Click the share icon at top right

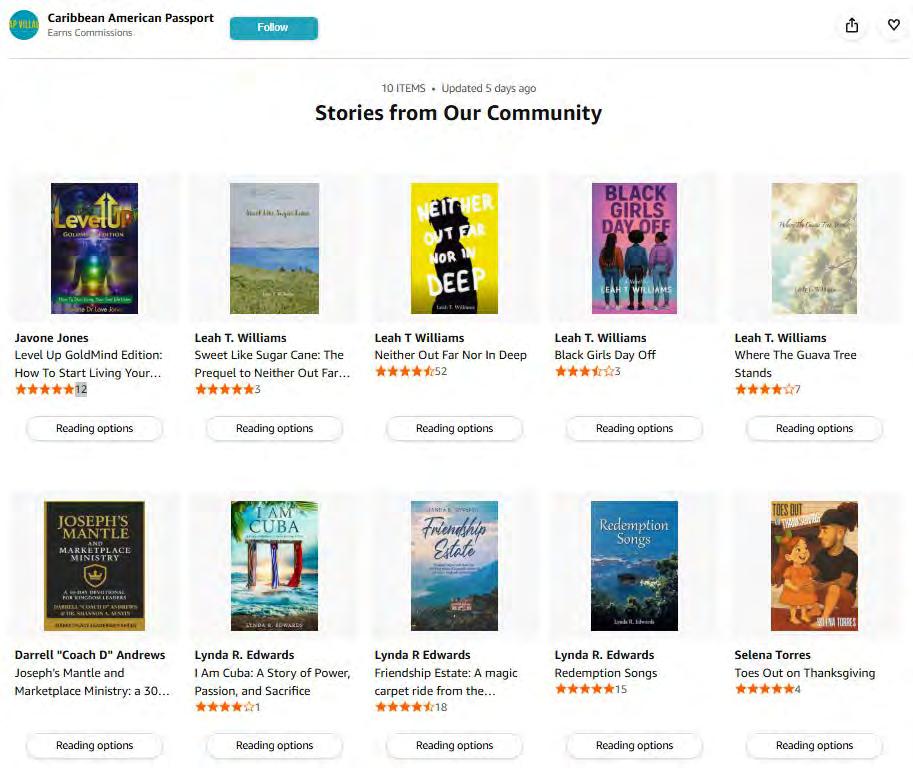[x=851, y=26]
